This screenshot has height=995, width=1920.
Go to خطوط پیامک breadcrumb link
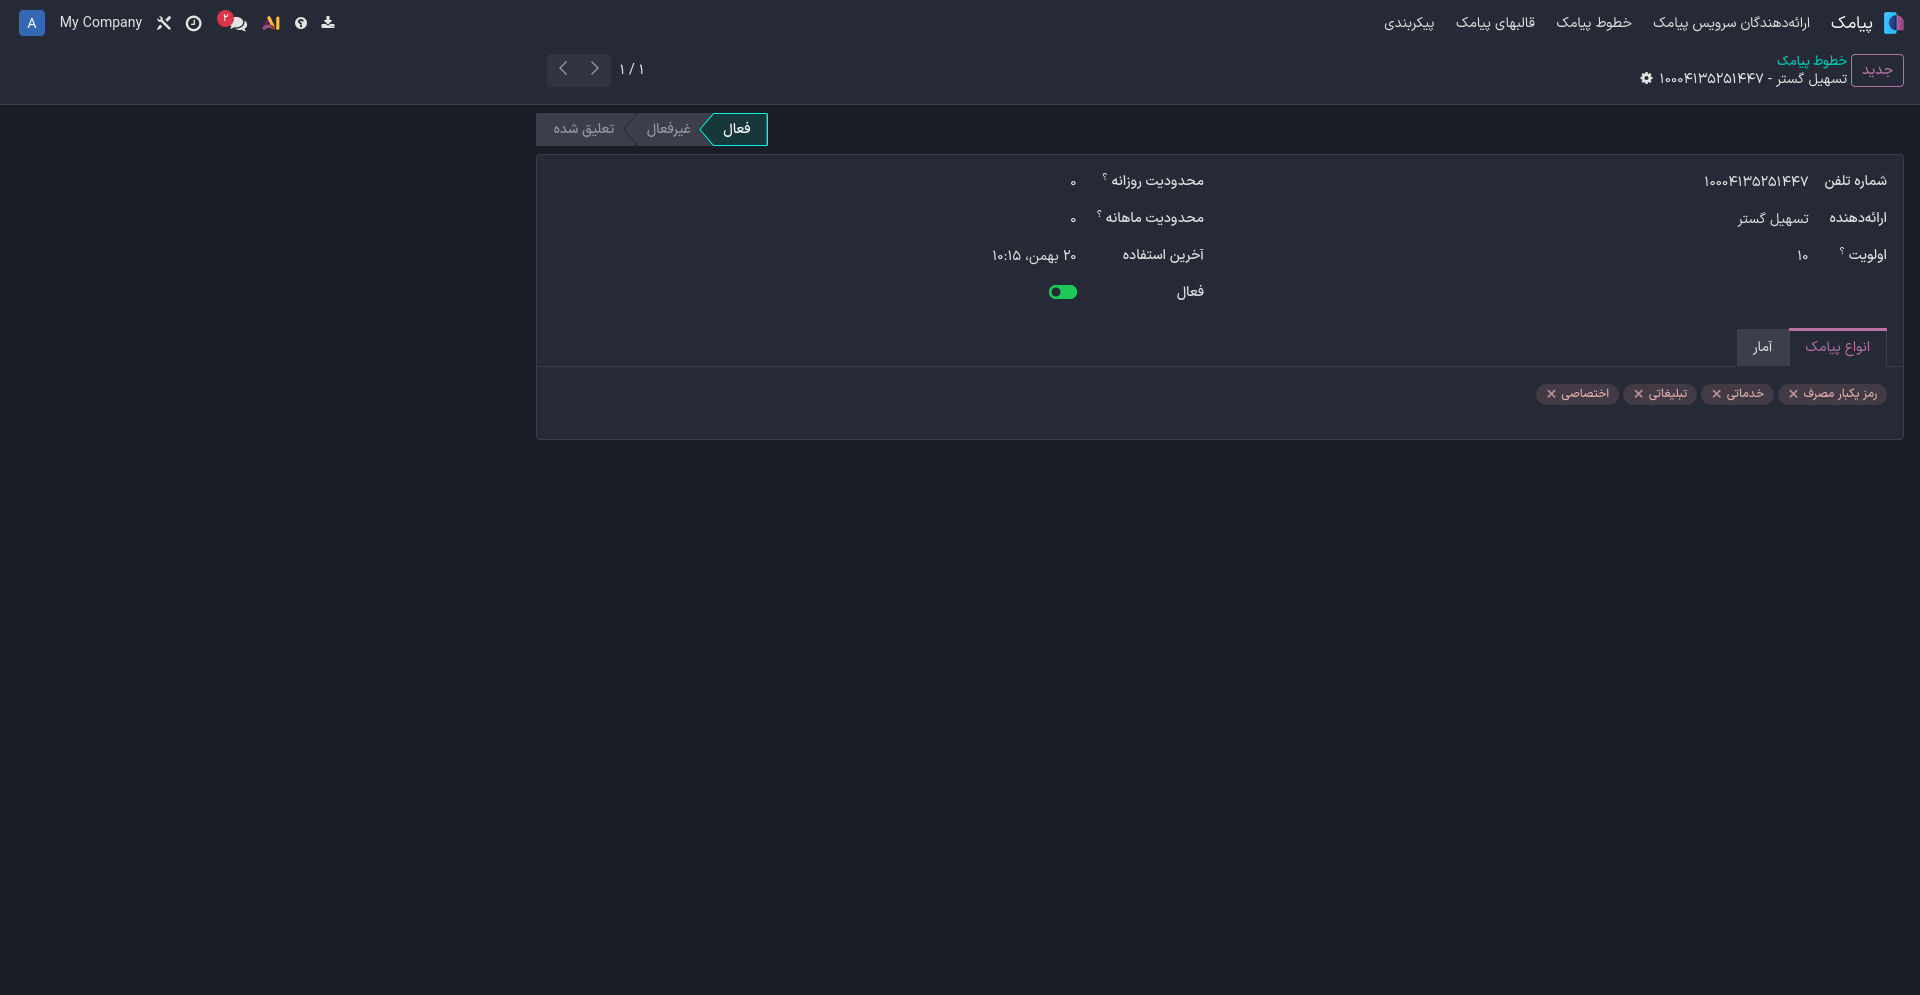point(1811,61)
